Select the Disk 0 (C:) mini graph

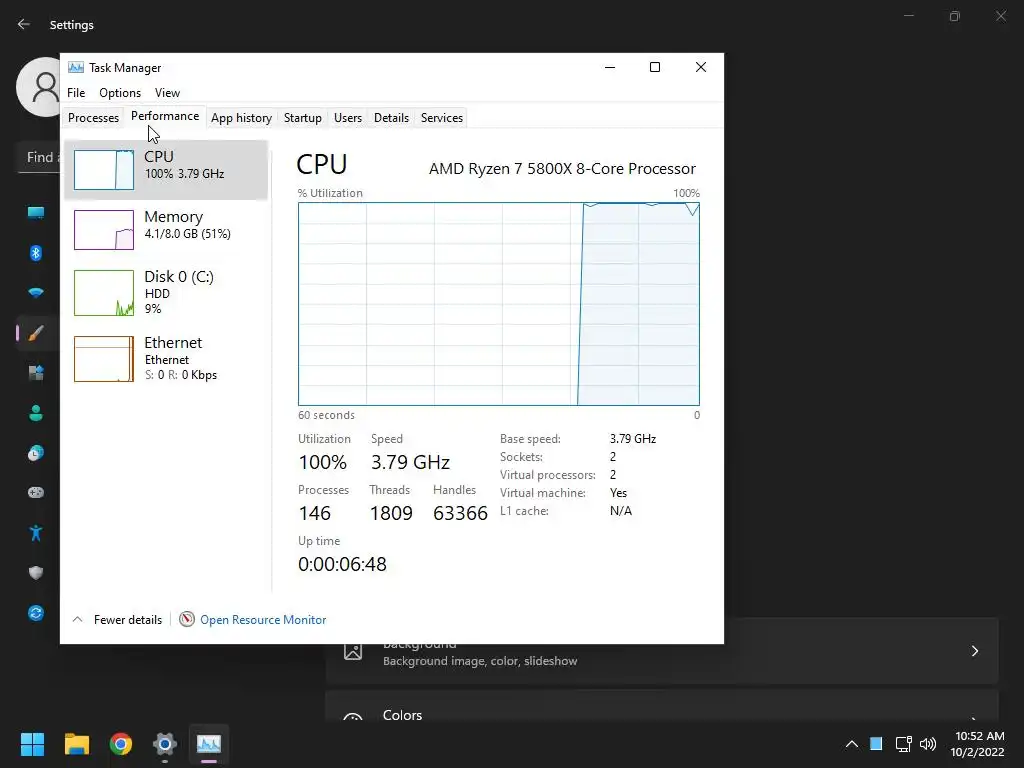pos(104,293)
